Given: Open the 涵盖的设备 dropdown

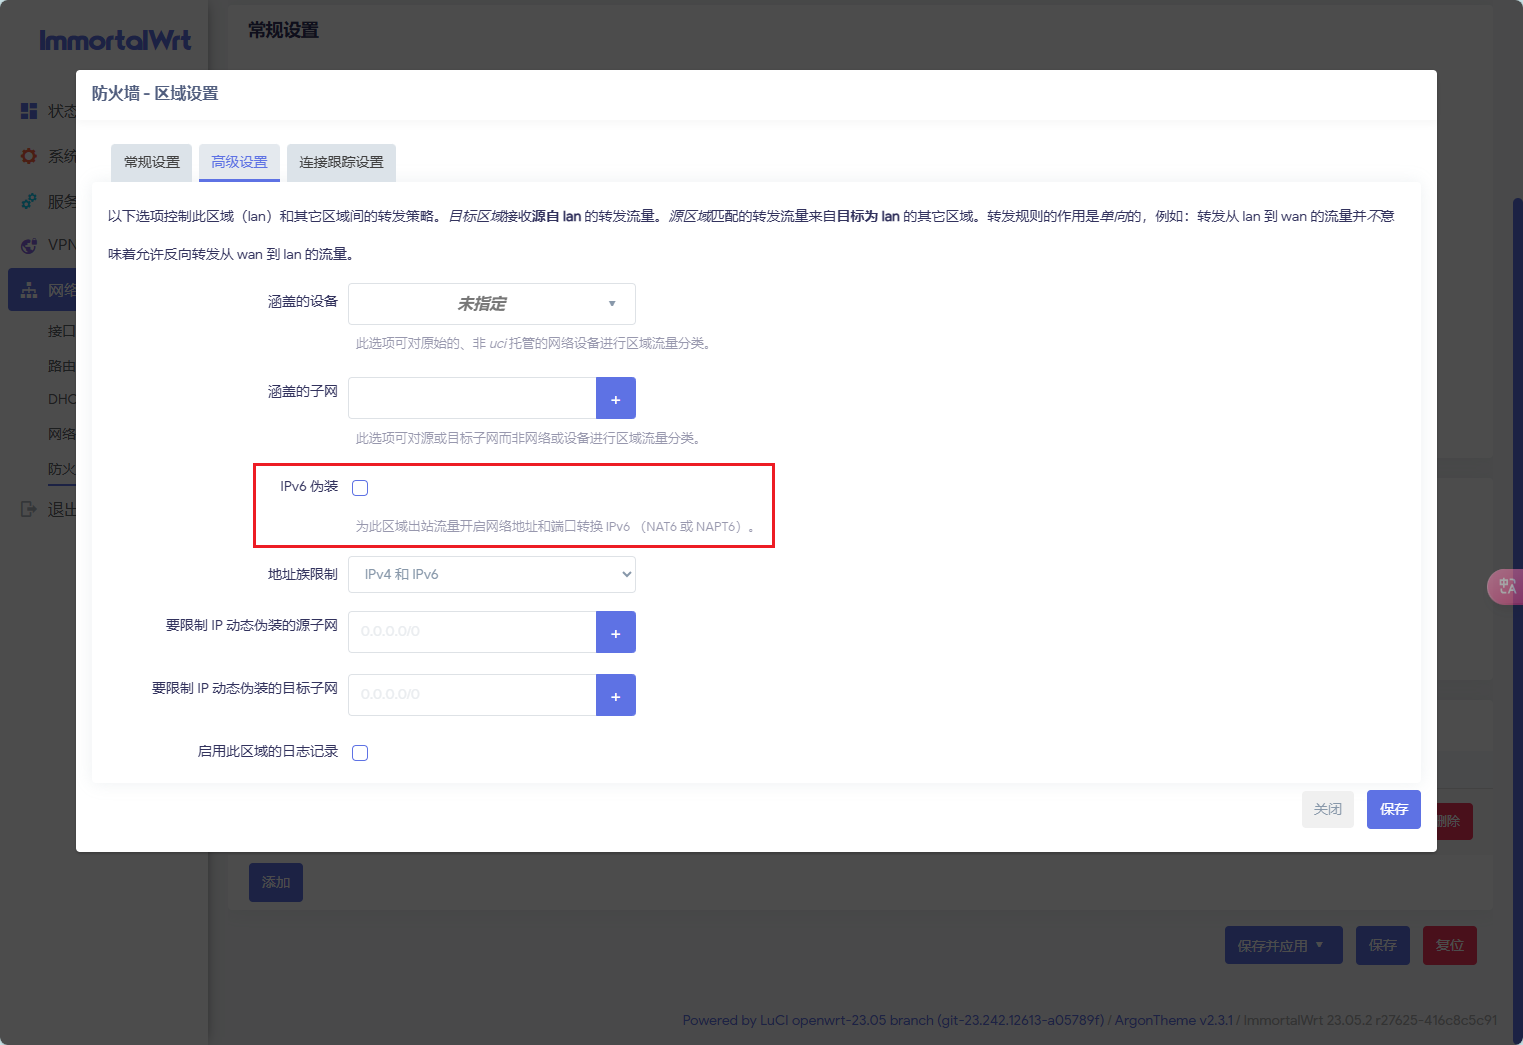Looking at the screenshot, I should (491, 304).
